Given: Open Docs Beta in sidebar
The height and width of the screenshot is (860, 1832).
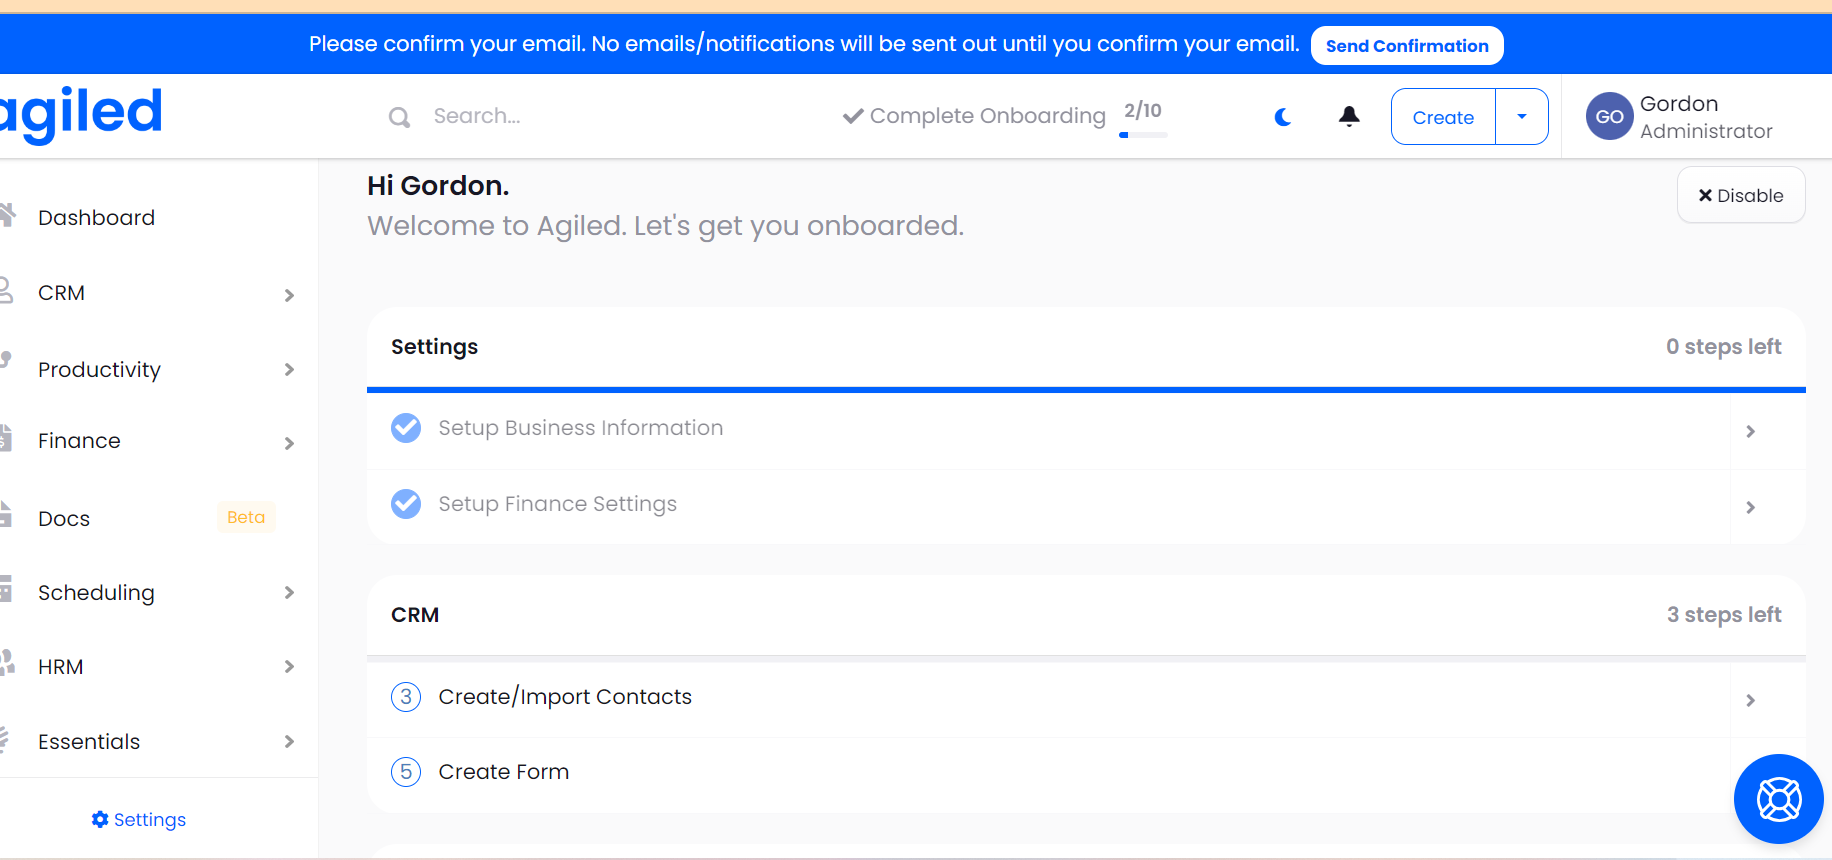Looking at the screenshot, I should click(64, 519).
